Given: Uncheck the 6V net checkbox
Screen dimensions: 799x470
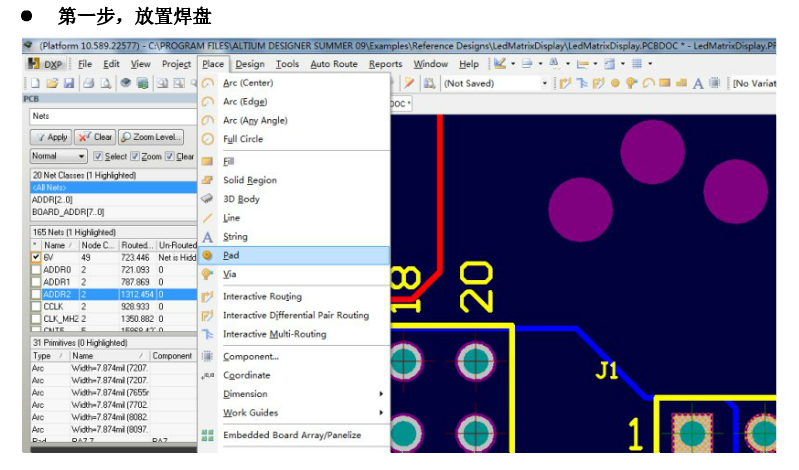Looking at the screenshot, I should click(37, 257).
